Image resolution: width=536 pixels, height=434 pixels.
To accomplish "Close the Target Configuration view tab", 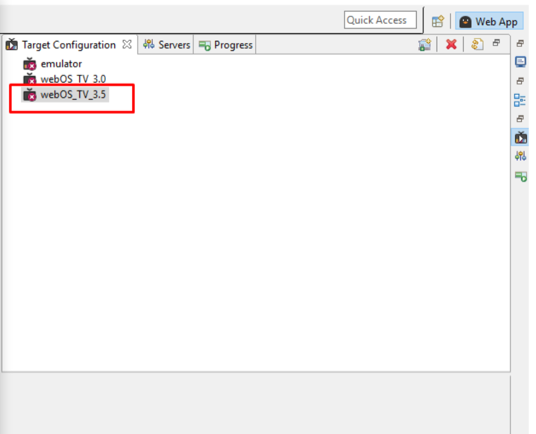I will pos(127,44).
